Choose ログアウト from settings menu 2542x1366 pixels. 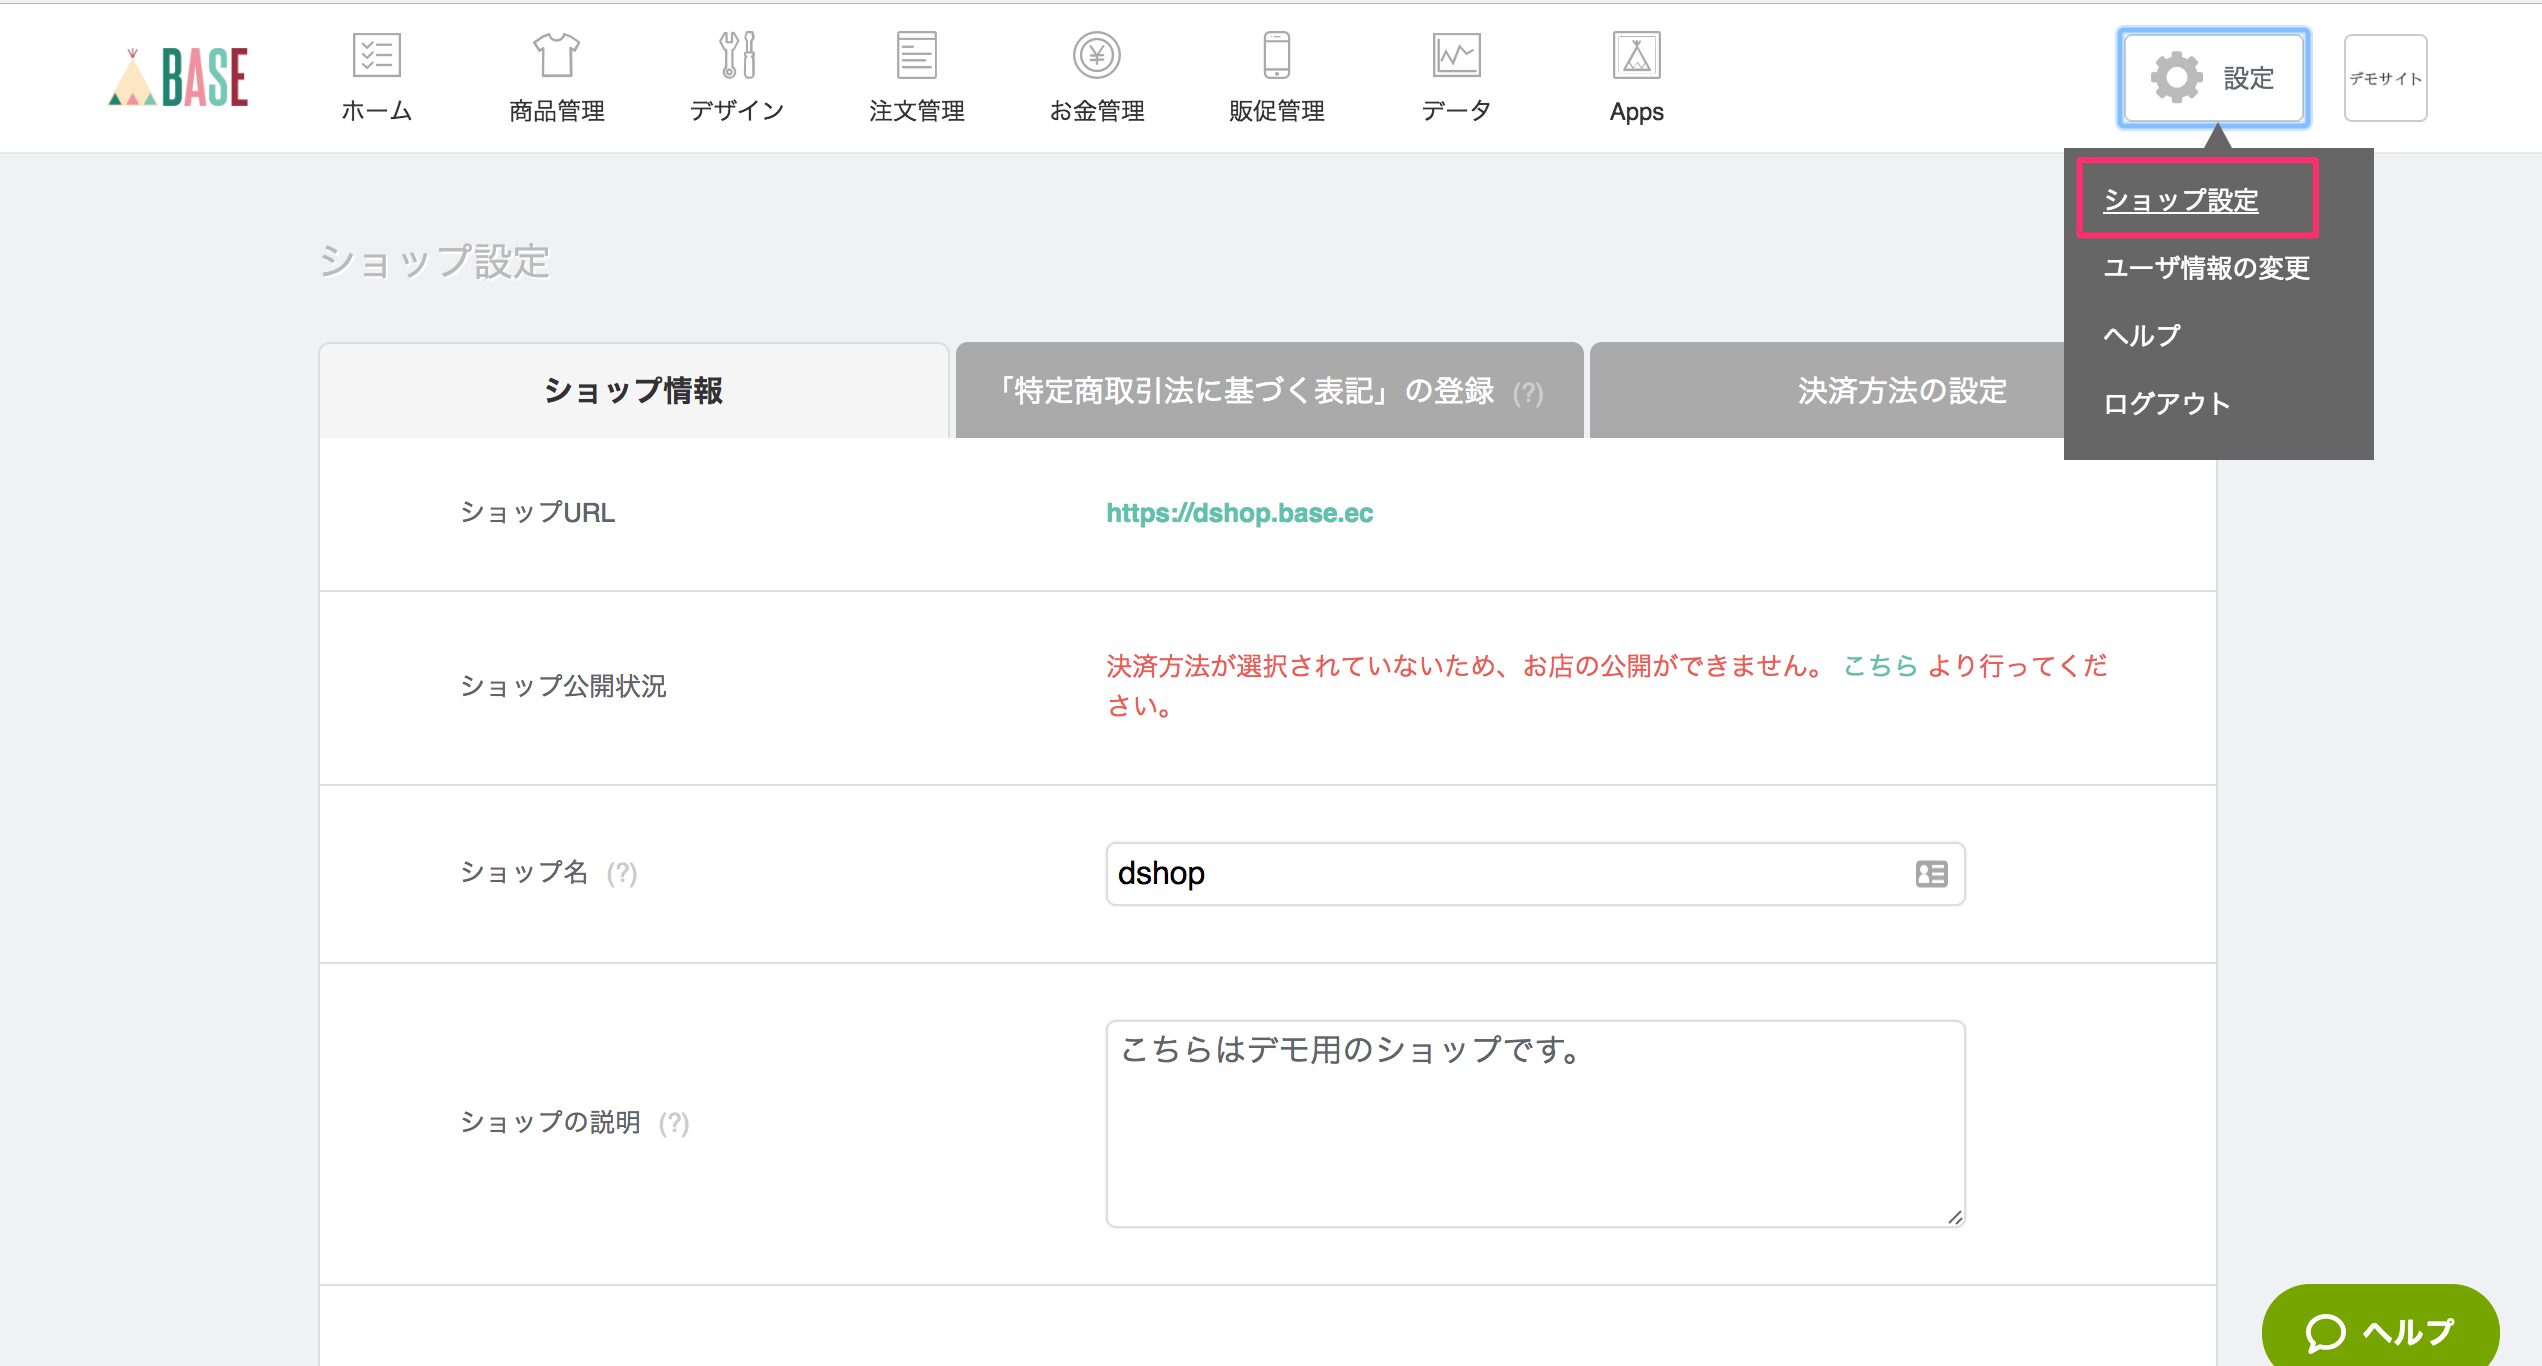(x=2166, y=404)
